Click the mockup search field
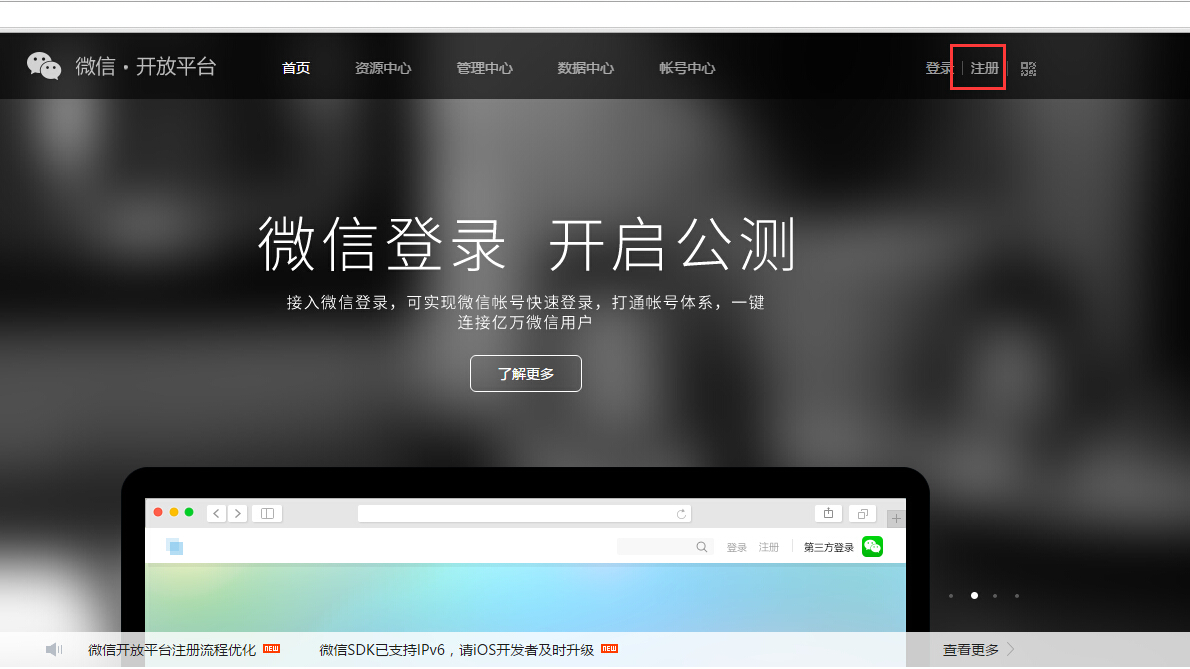 point(665,547)
